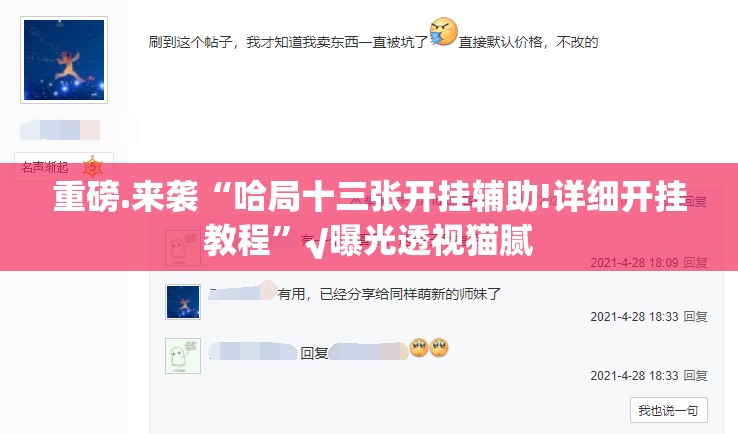Viewport: 738px width, 434px height.
Task: Click the 我也说一句 button
Action: click(669, 410)
